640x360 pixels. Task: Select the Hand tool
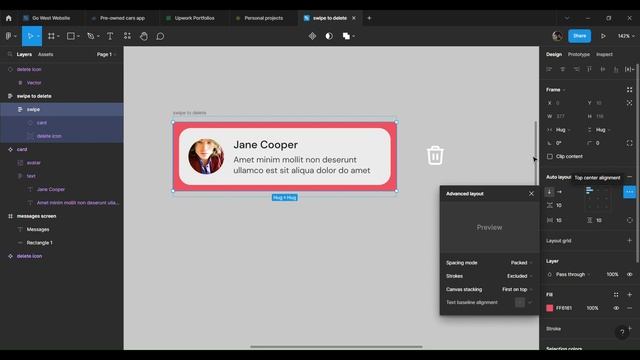(x=144, y=36)
